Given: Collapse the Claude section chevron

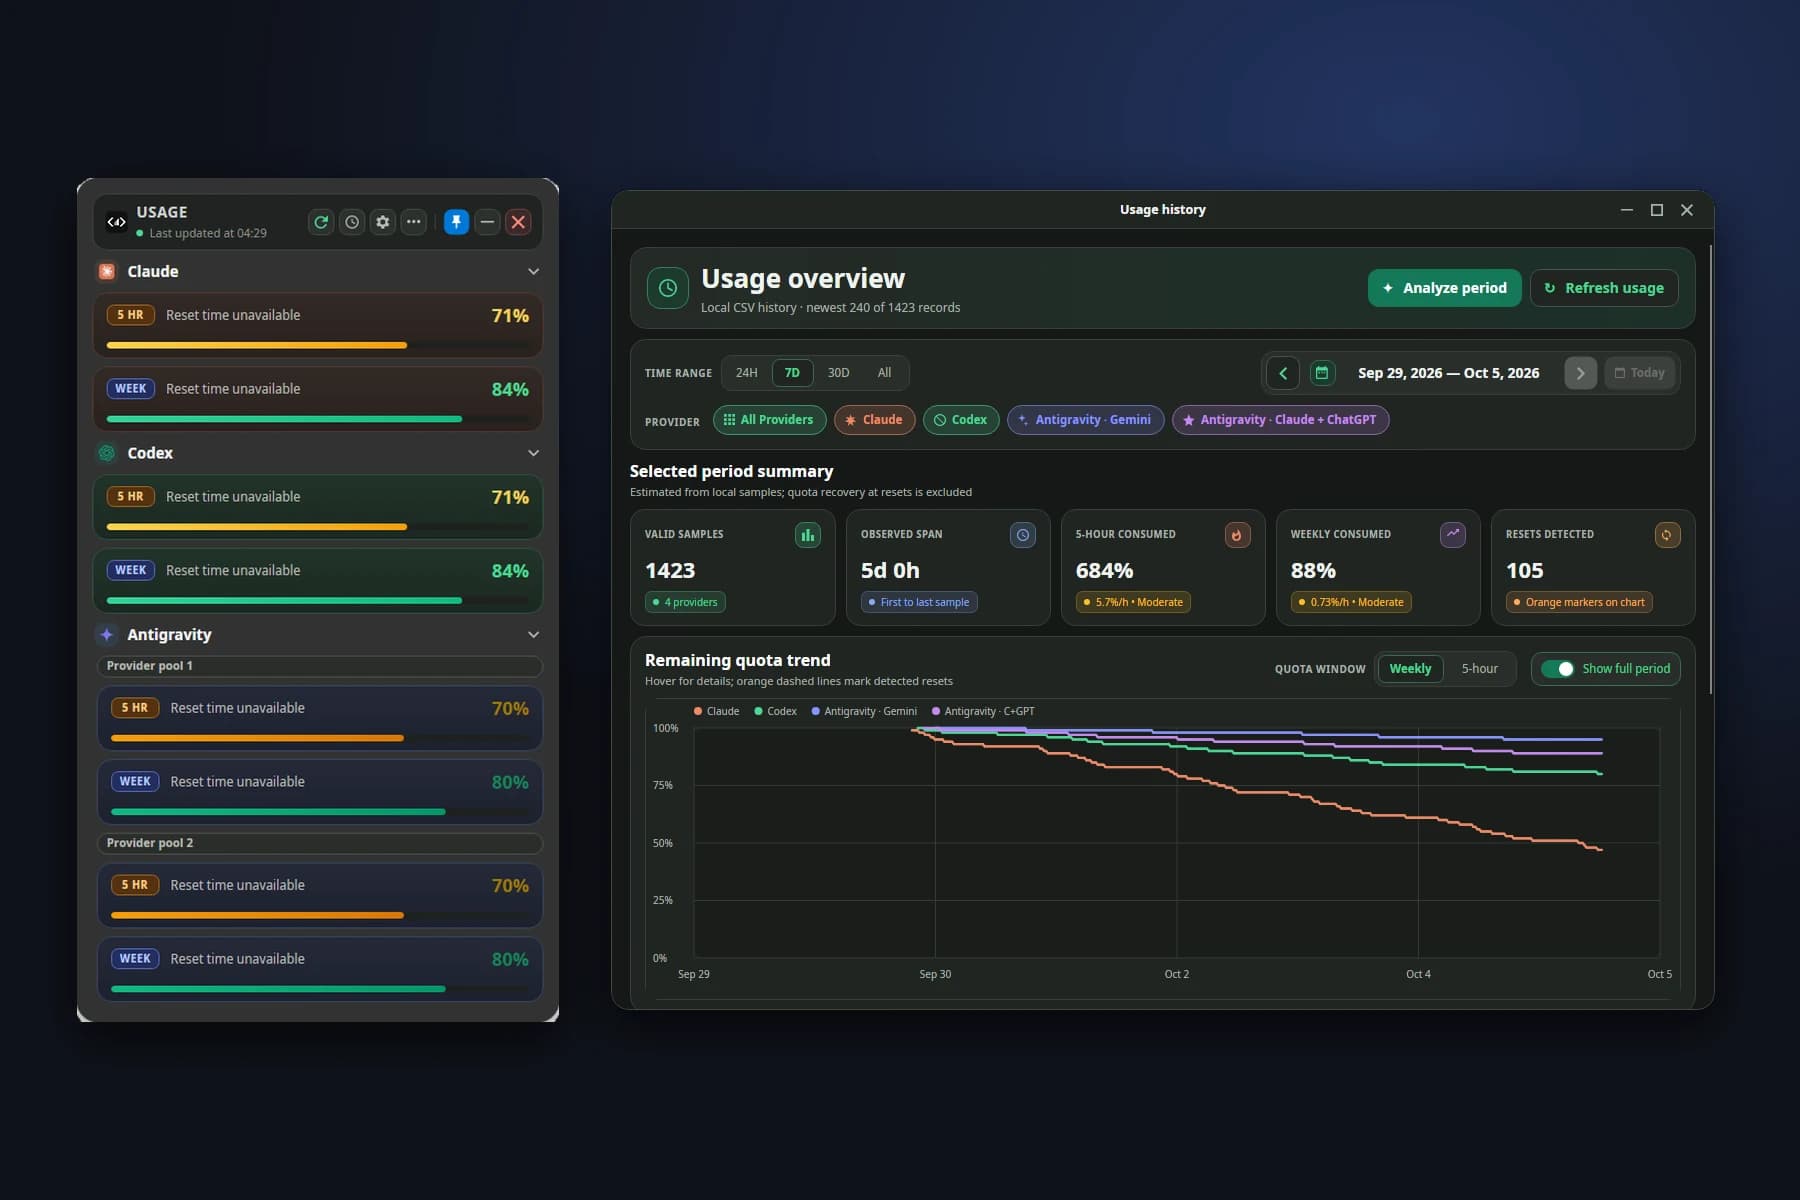Looking at the screenshot, I should coord(533,271).
